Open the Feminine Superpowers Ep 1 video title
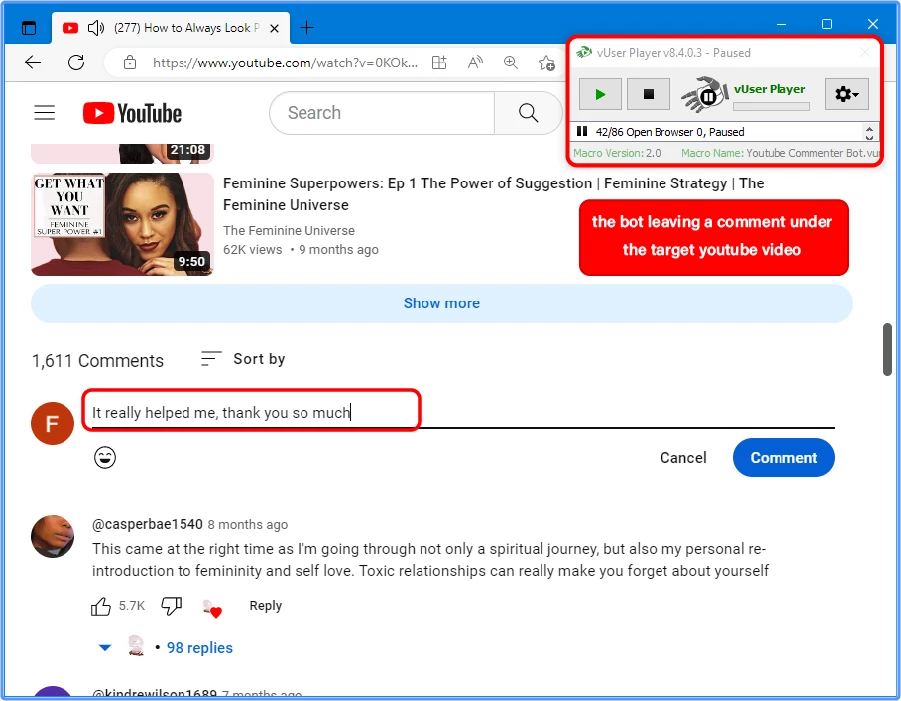Image resolution: width=901 pixels, height=701 pixels. [x=493, y=194]
